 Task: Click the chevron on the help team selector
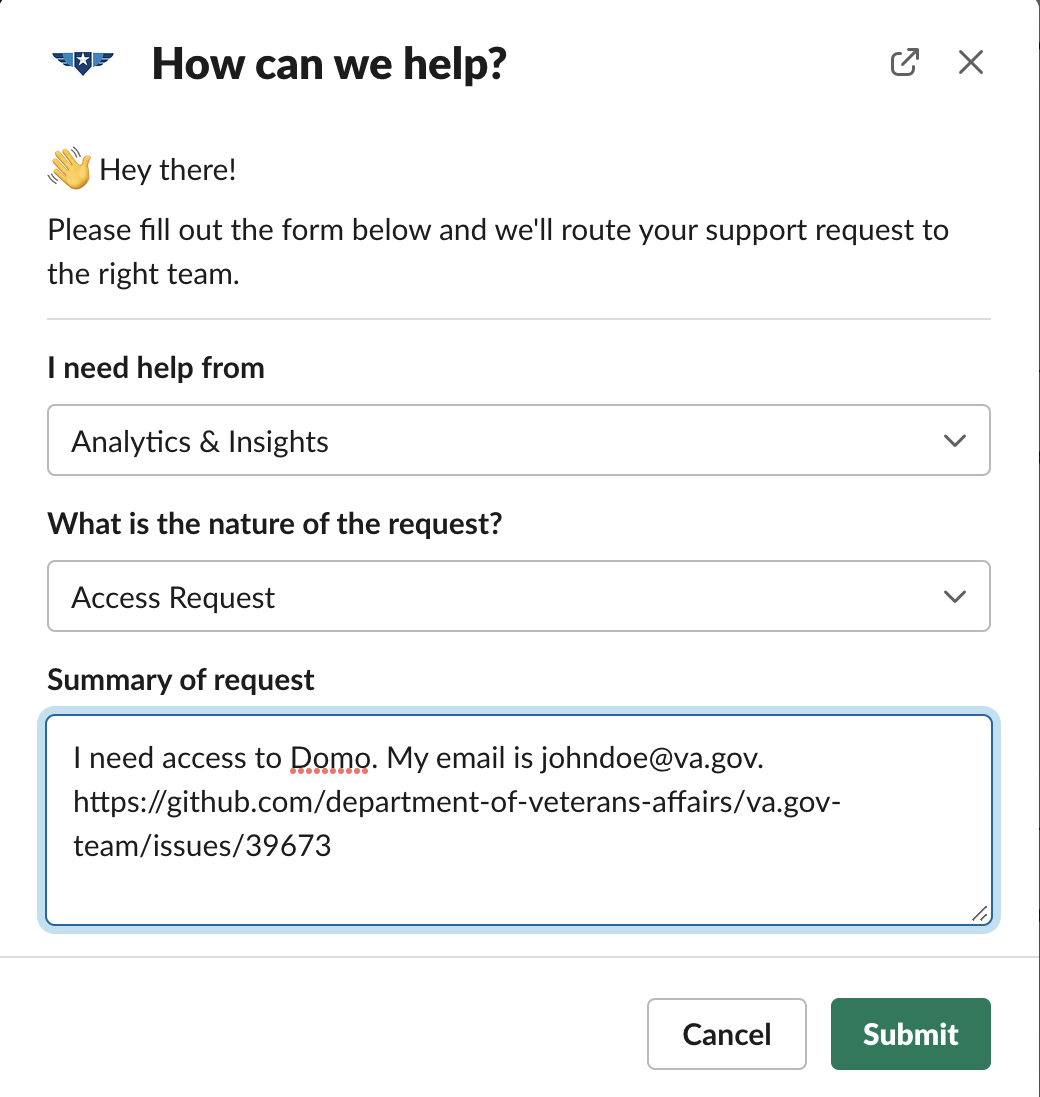point(954,440)
